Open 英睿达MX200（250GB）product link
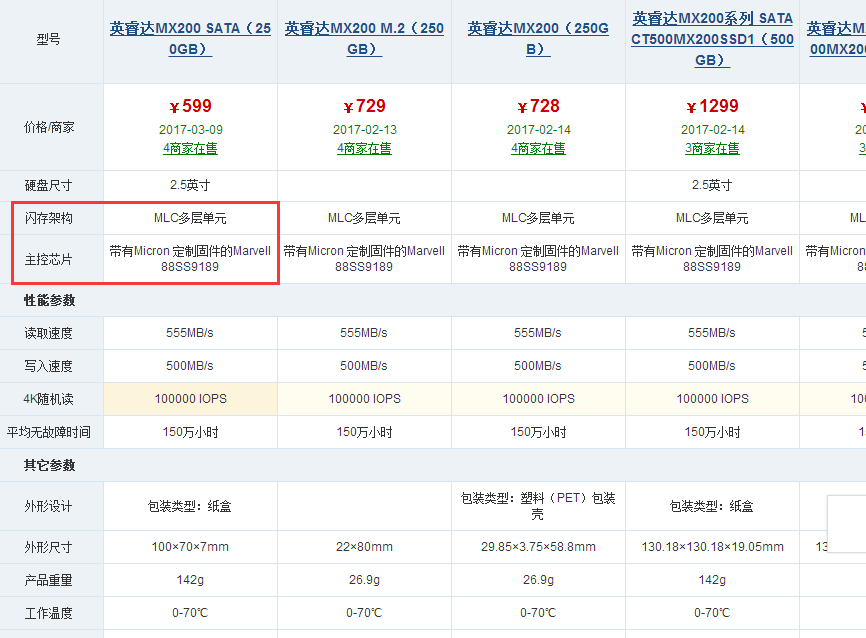The height and width of the screenshot is (638, 866). point(538,39)
